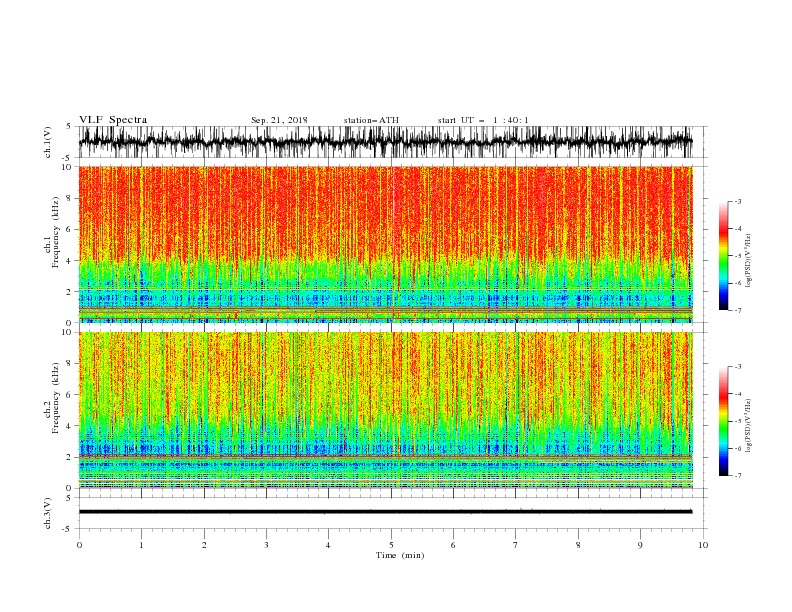Image resolution: width=792 pixels, height=612 pixels.
Task: Select the date text "Sep. 21, 2018"
Action: 279,120
